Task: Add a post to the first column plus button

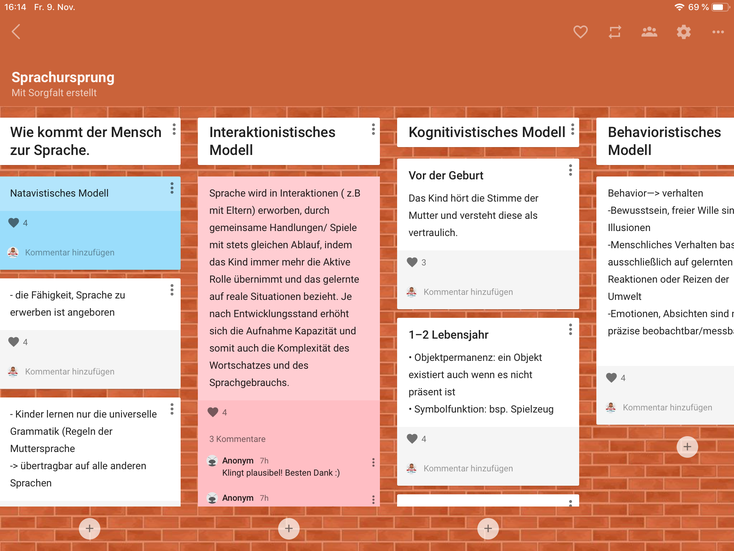Action: pyautogui.click(x=89, y=529)
